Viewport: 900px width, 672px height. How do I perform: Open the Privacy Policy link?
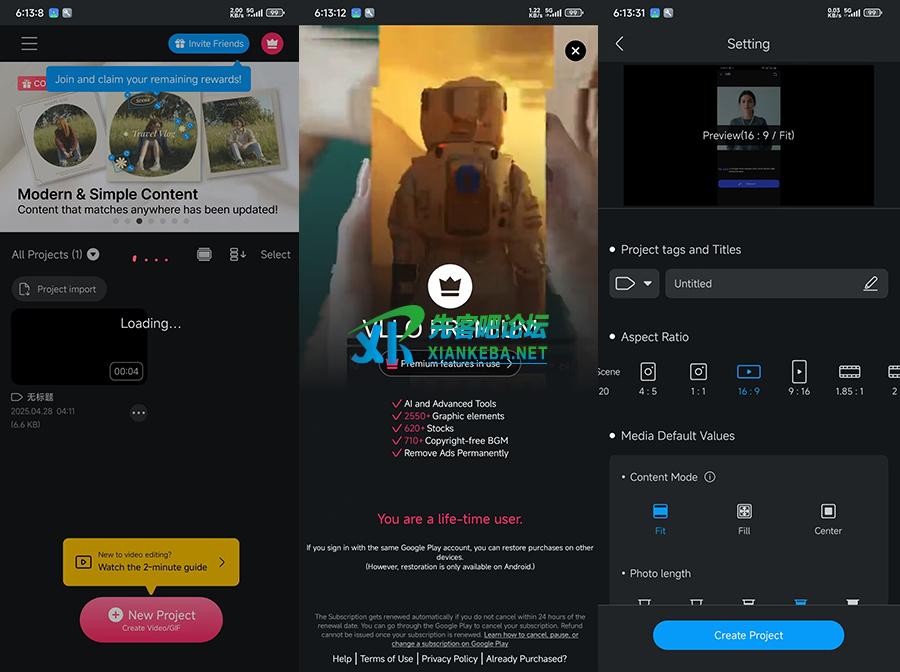(449, 659)
